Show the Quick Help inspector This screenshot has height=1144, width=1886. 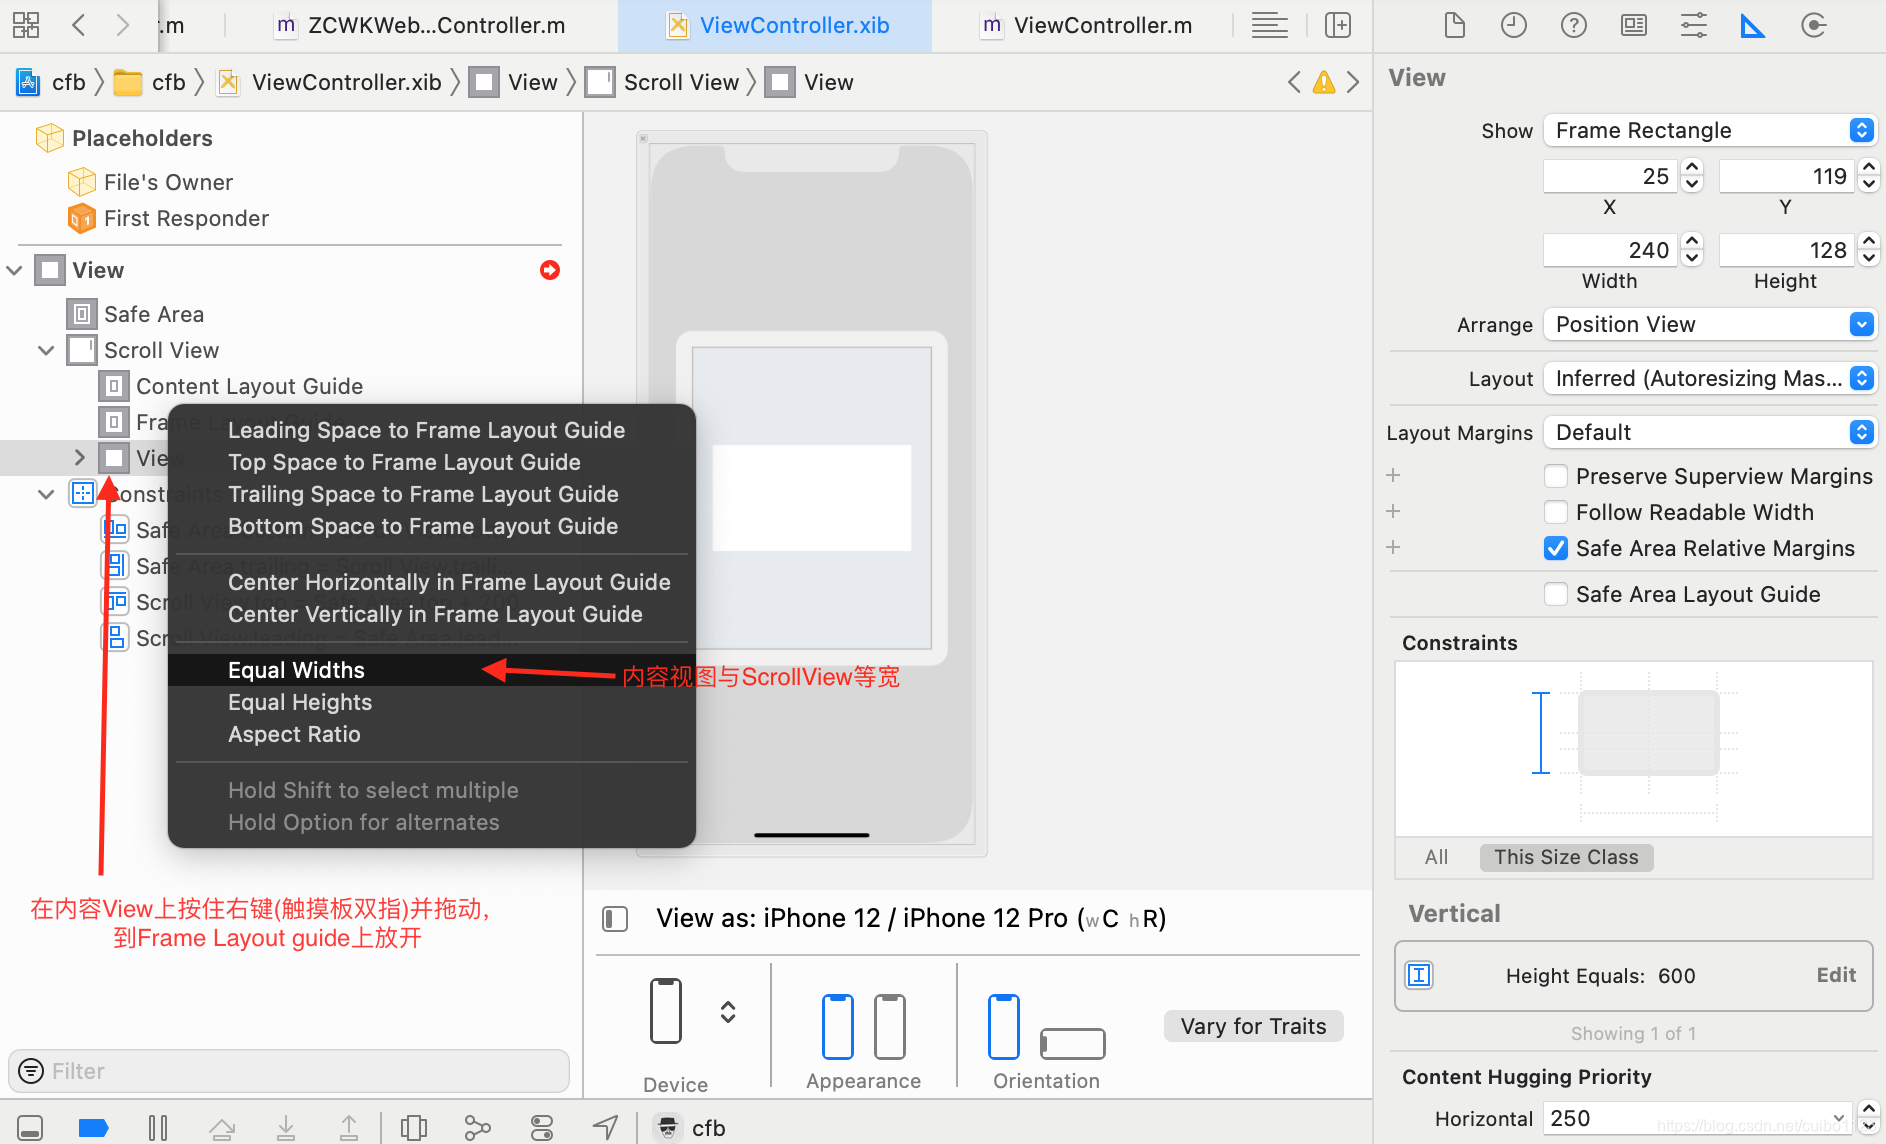(1574, 25)
